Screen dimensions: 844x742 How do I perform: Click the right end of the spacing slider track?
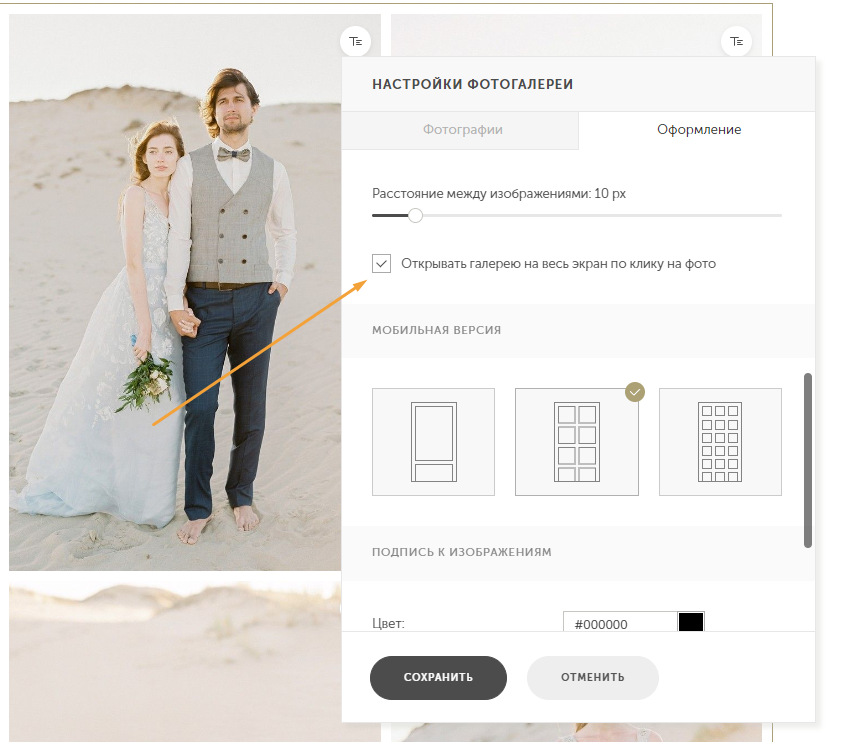(x=778, y=215)
